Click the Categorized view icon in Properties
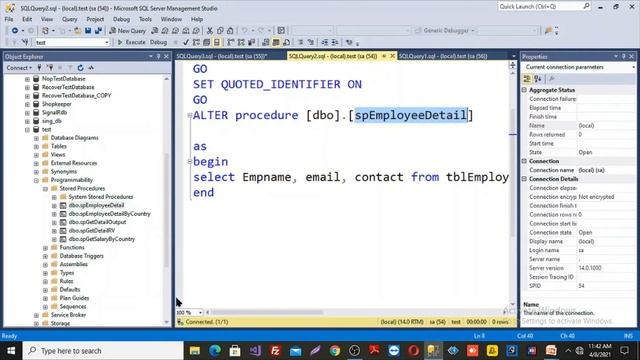Viewport: 640px width, 360px height. tap(527, 79)
